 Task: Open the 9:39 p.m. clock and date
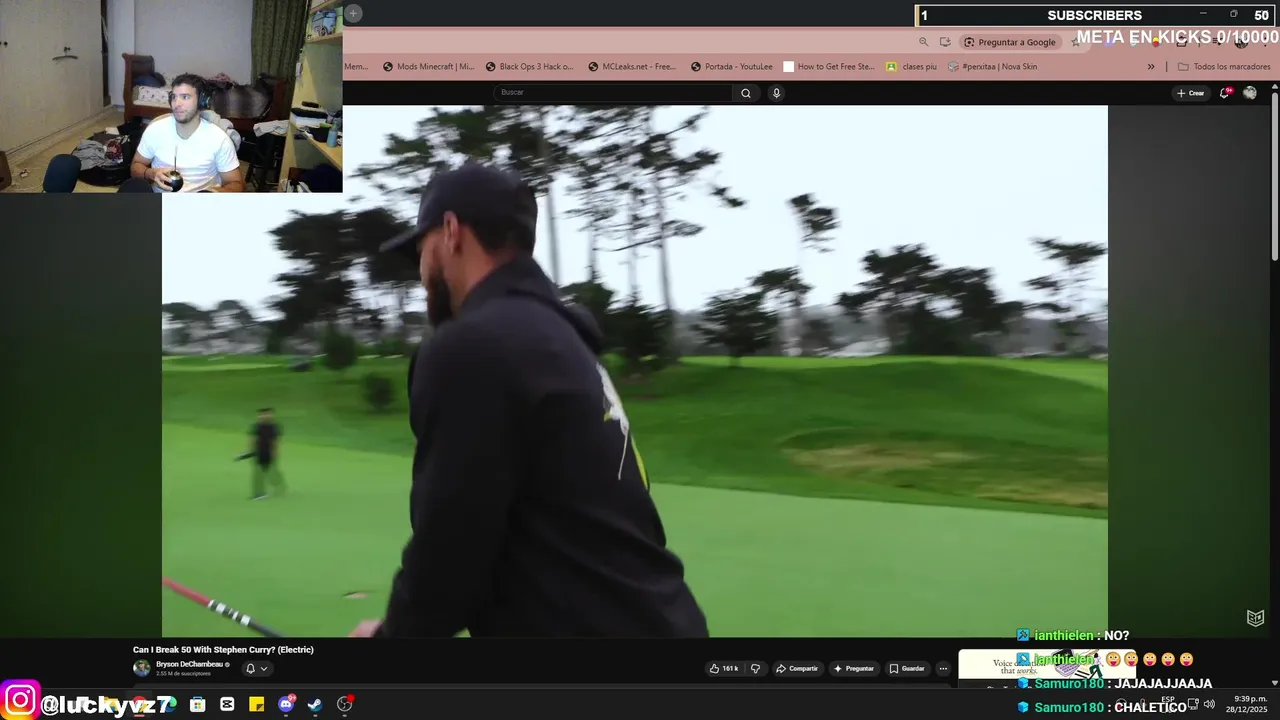click(x=1248, y=704)
